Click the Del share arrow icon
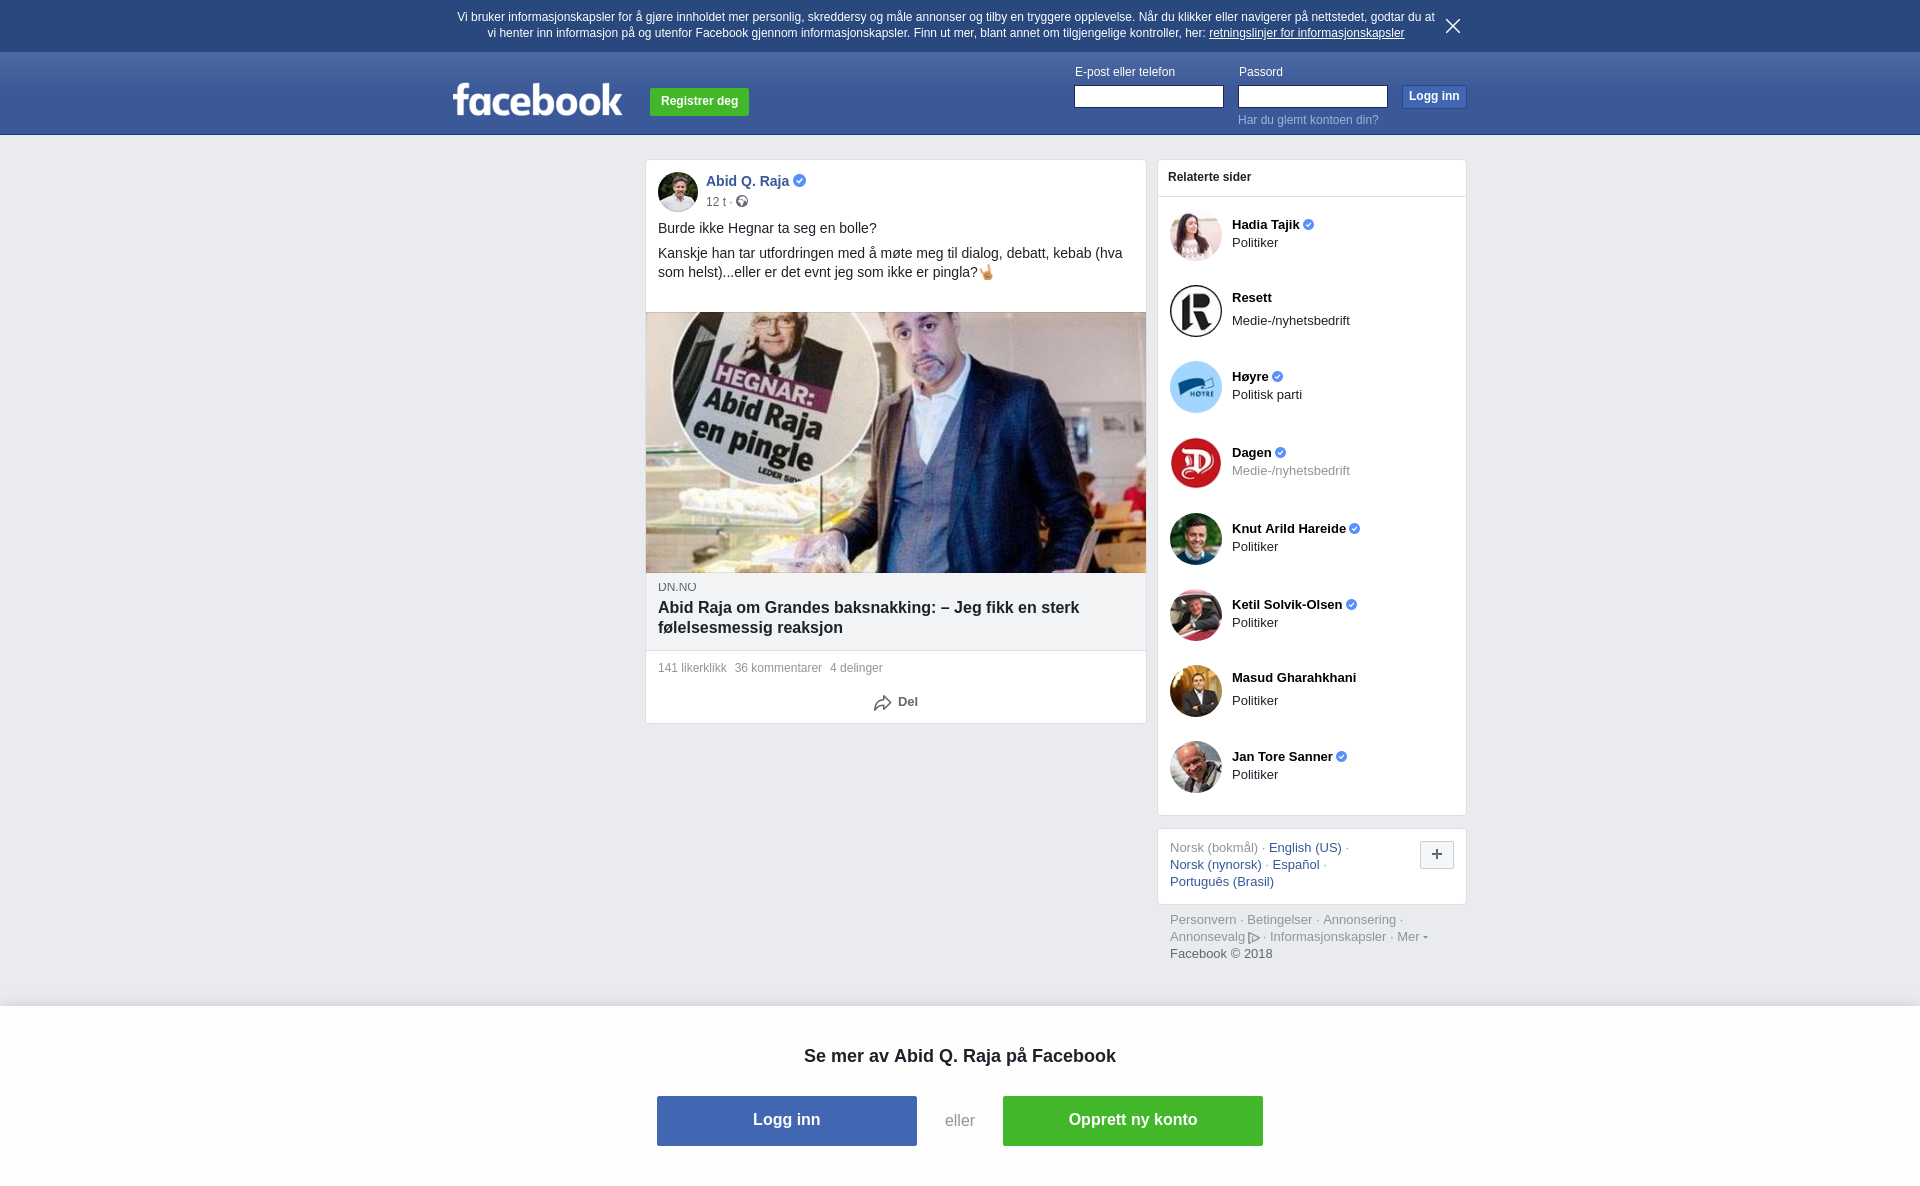 click(882, 703)
